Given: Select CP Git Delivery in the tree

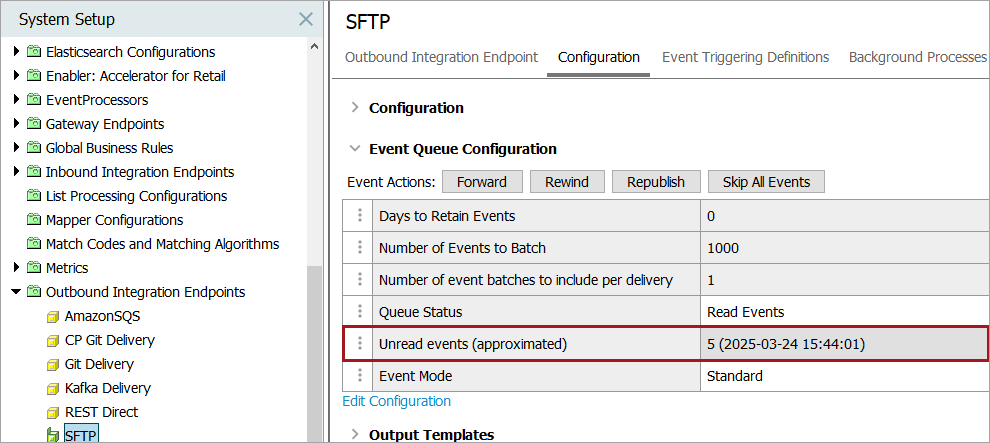Looking at the screenshot, I should click(x=110, y=340).
